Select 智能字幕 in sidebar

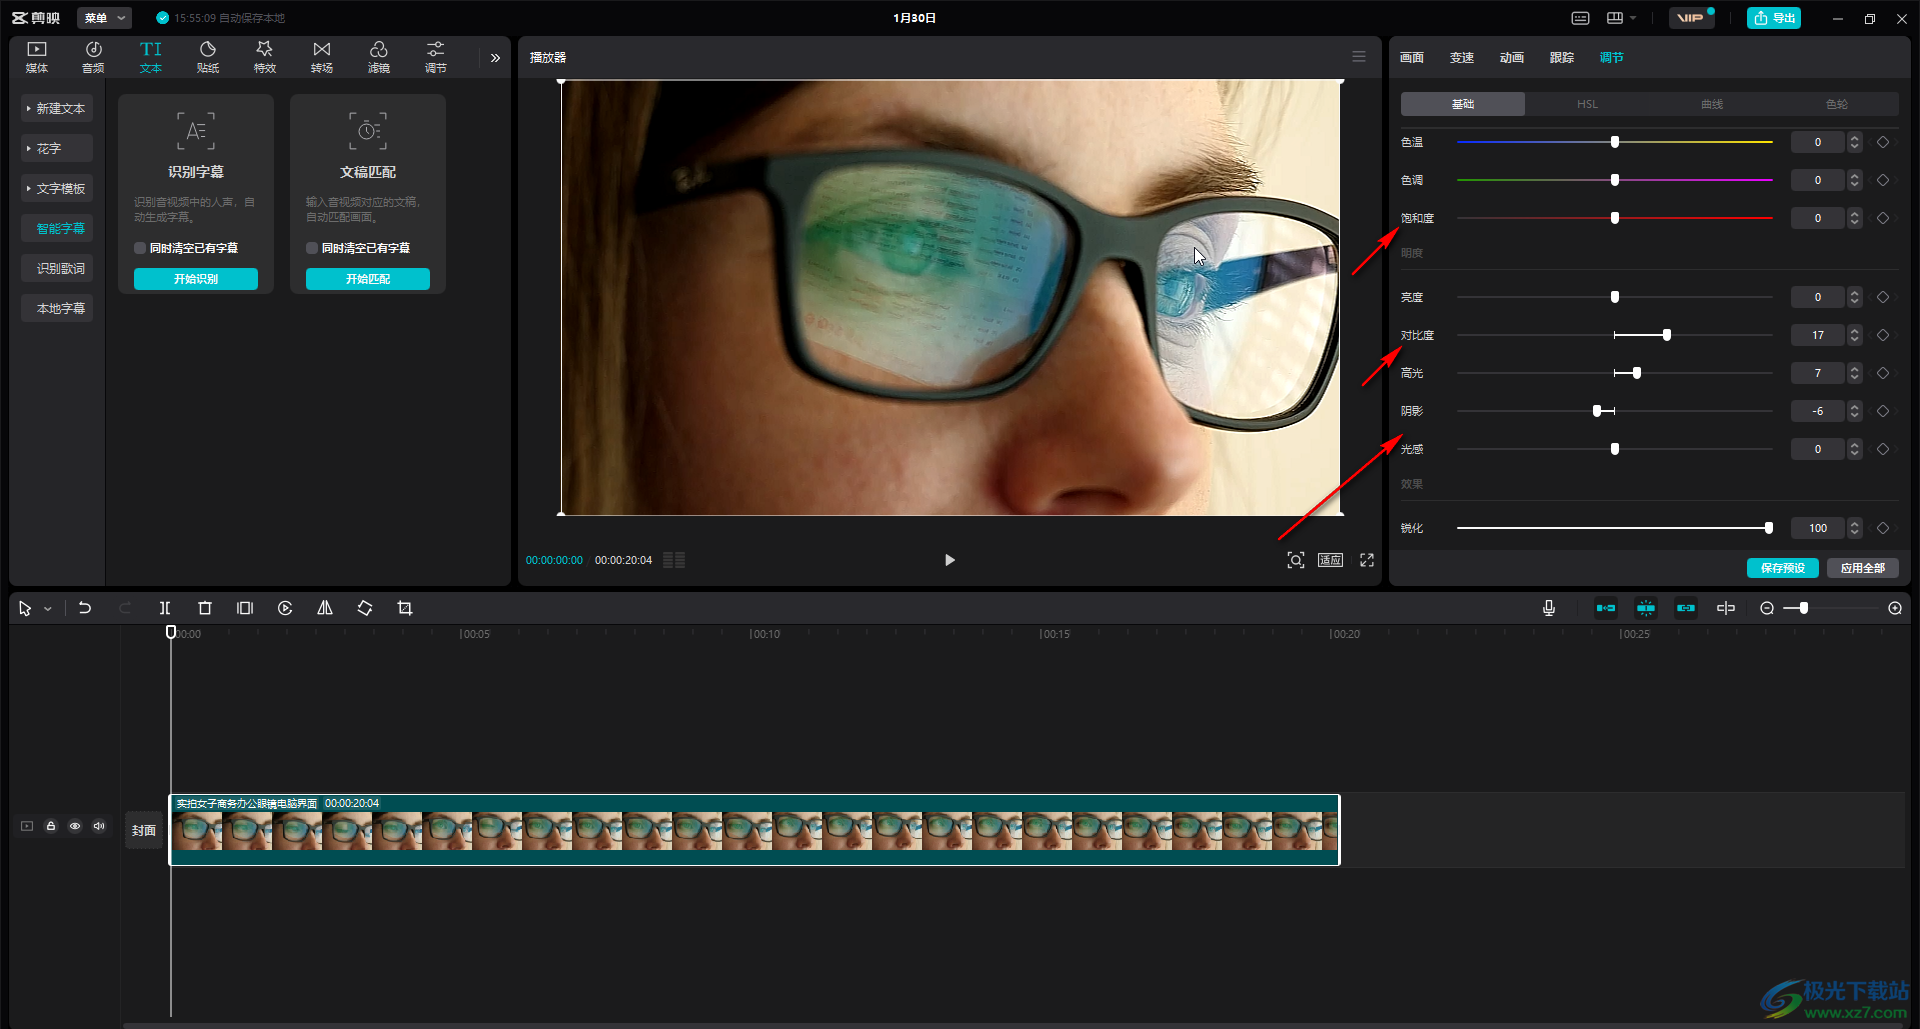point(57,228)
